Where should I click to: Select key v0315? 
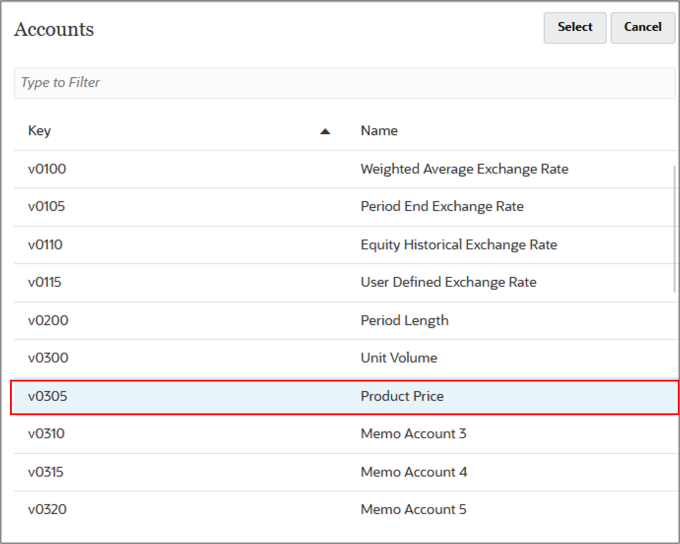point(46,472)
